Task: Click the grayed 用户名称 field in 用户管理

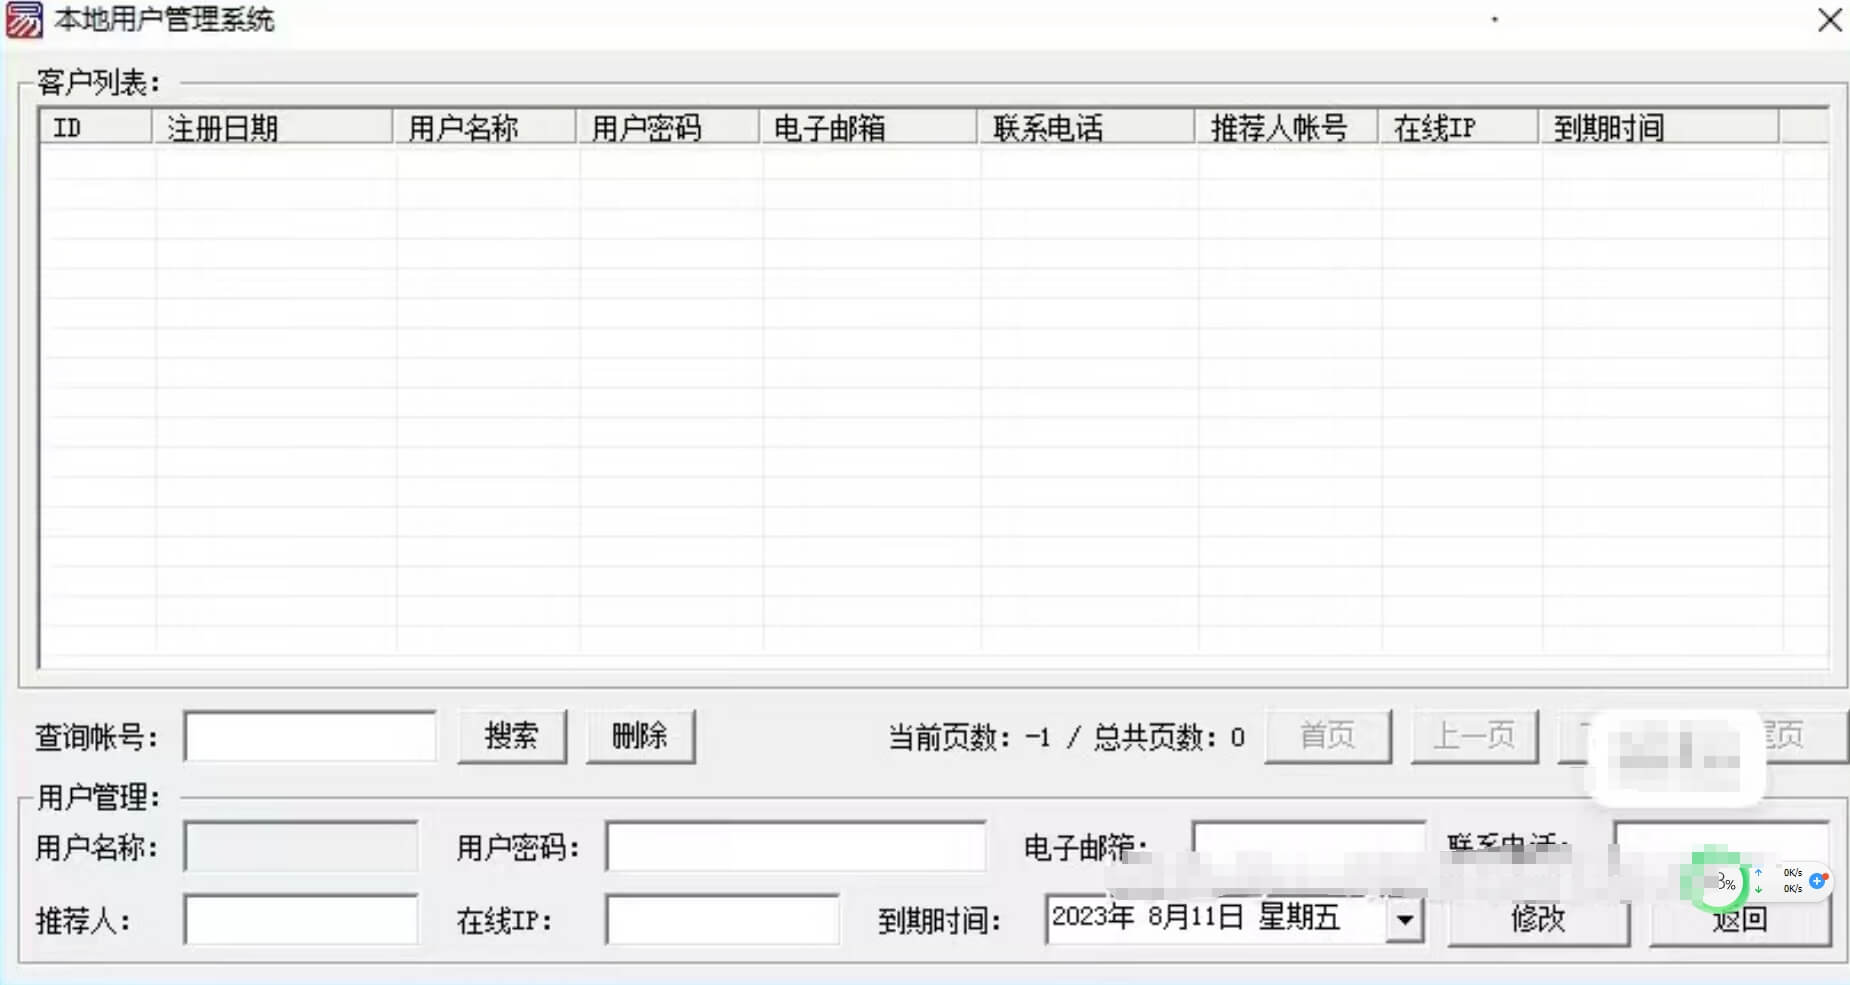Action: tap(301, 848)
